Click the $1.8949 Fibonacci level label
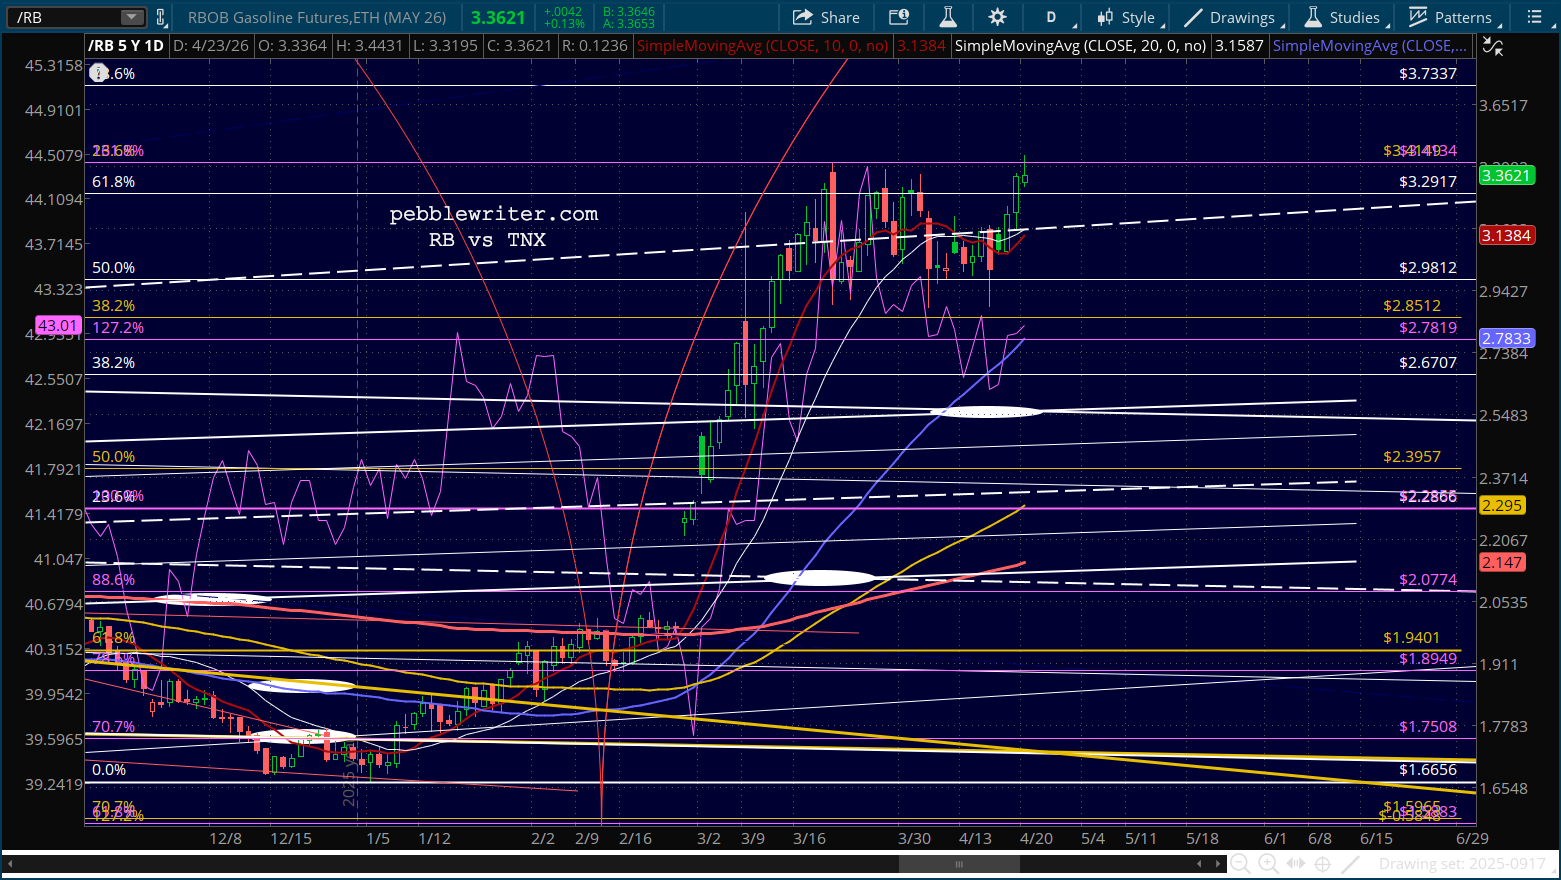The width and height of the screenshot is (1561, 880). pos(1428,658)
